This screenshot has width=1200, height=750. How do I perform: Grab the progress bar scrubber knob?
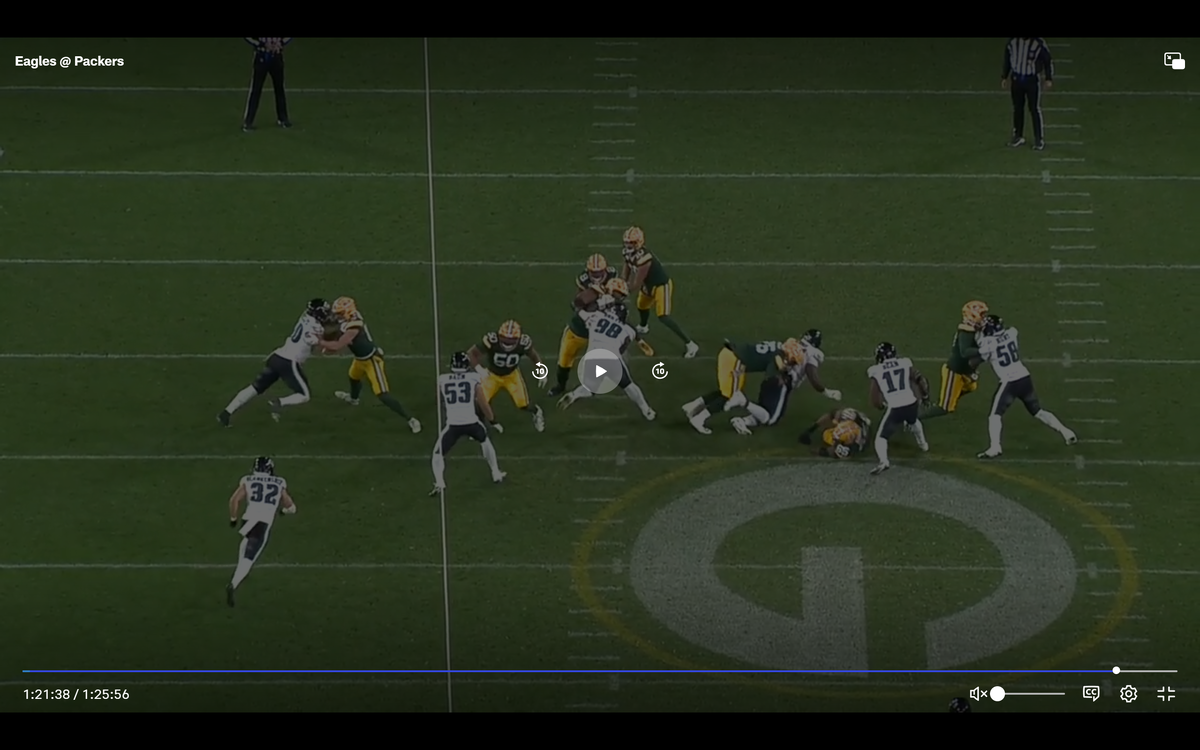pyautogui.click(x=1116, y=671)
